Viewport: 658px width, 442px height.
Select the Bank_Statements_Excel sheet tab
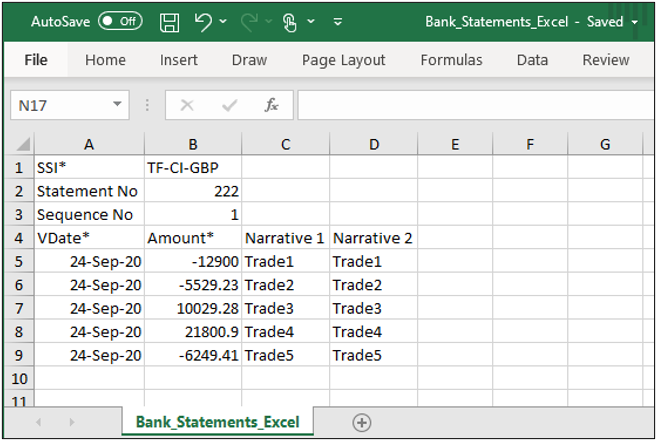coord(217,422)
